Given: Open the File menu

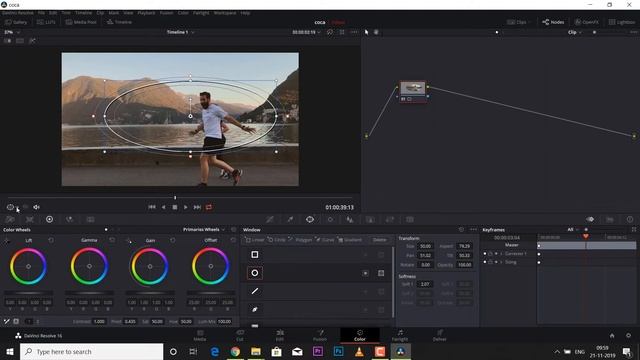Looking at the screenshot, I should point(41,13).
